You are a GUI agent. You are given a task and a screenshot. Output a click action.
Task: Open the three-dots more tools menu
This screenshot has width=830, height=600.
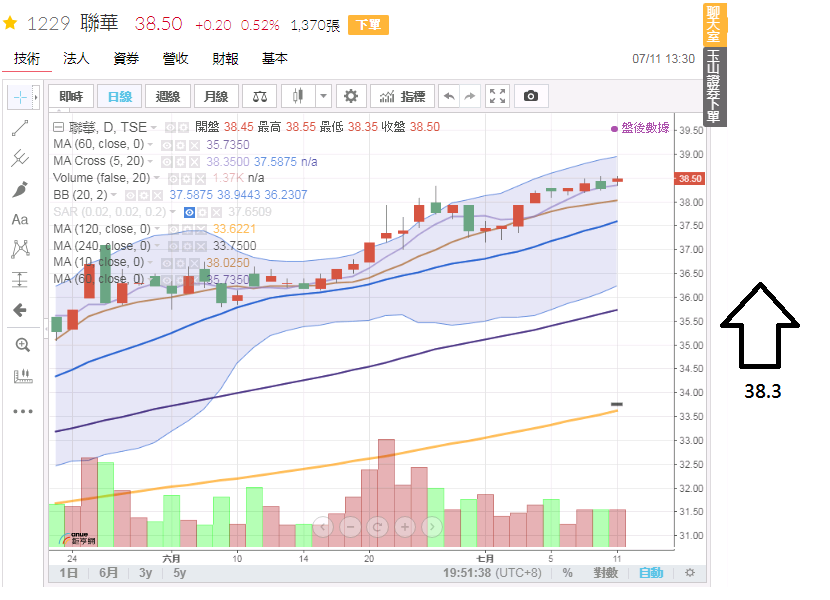point(23,411)
